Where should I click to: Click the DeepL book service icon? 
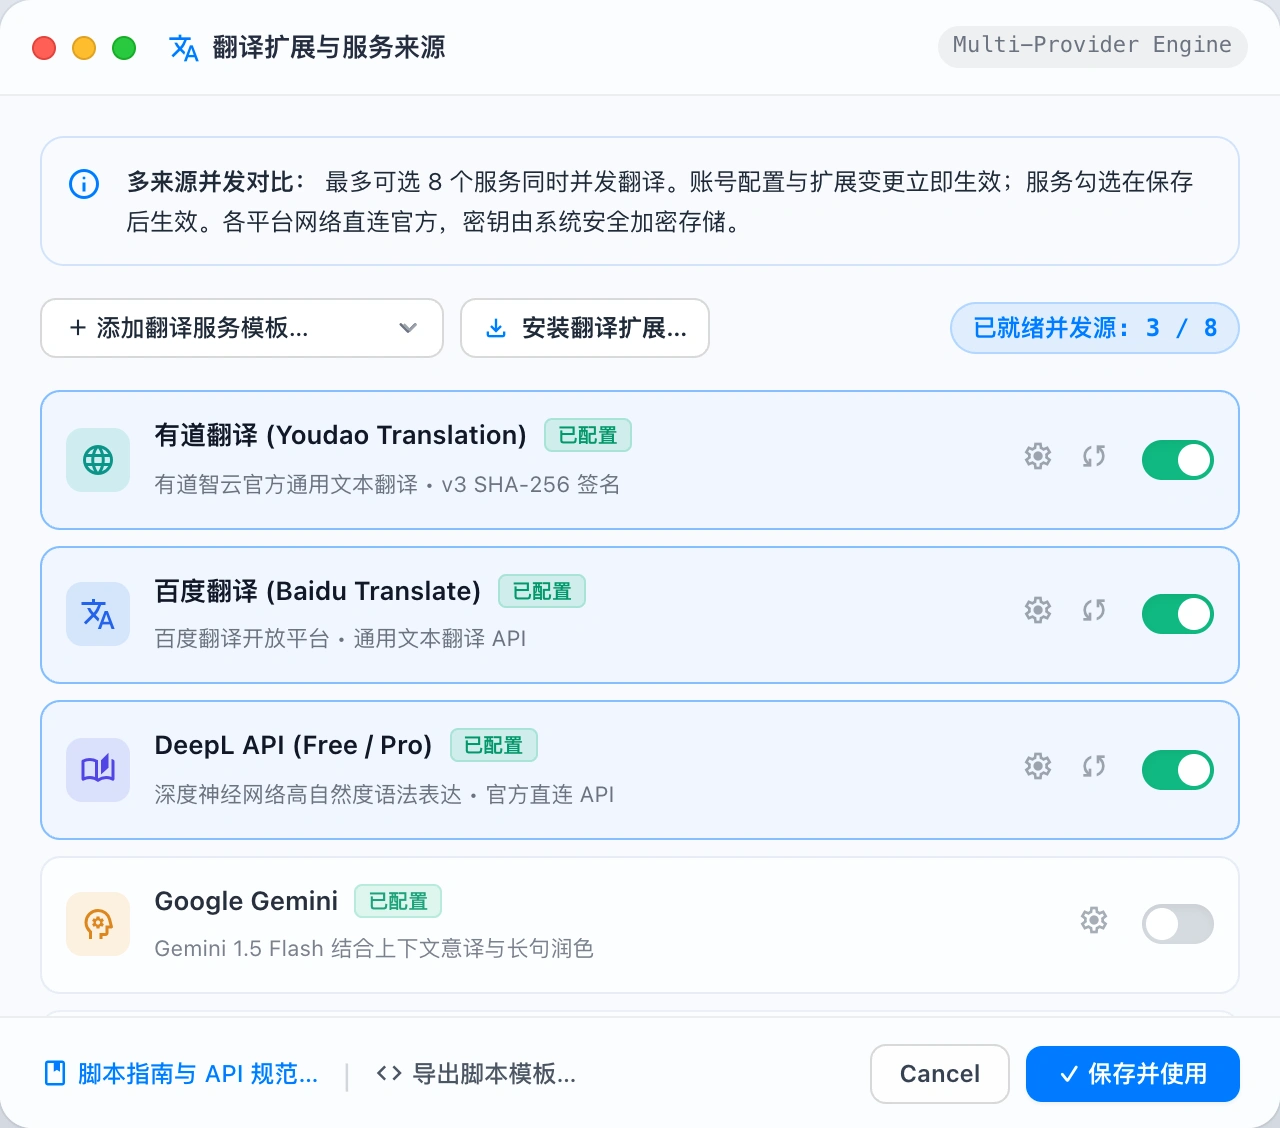point(98,770)
